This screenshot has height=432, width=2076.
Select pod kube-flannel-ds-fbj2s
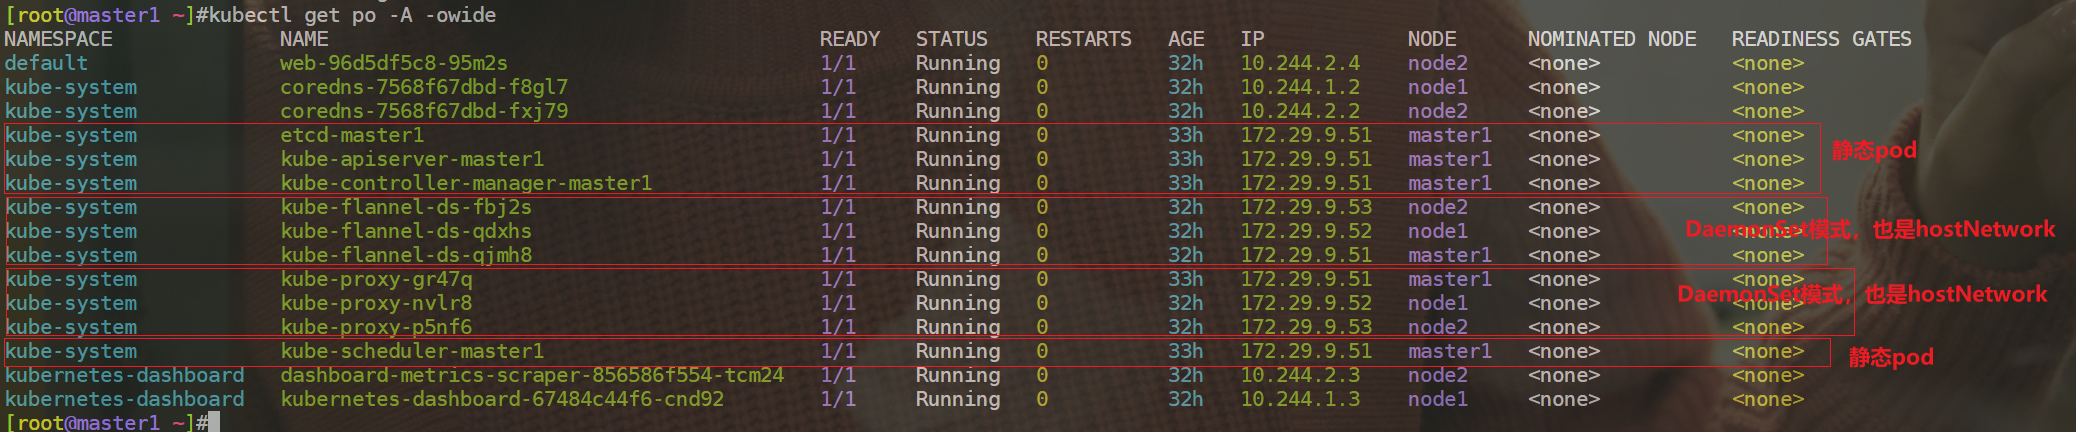click(406, 207)
